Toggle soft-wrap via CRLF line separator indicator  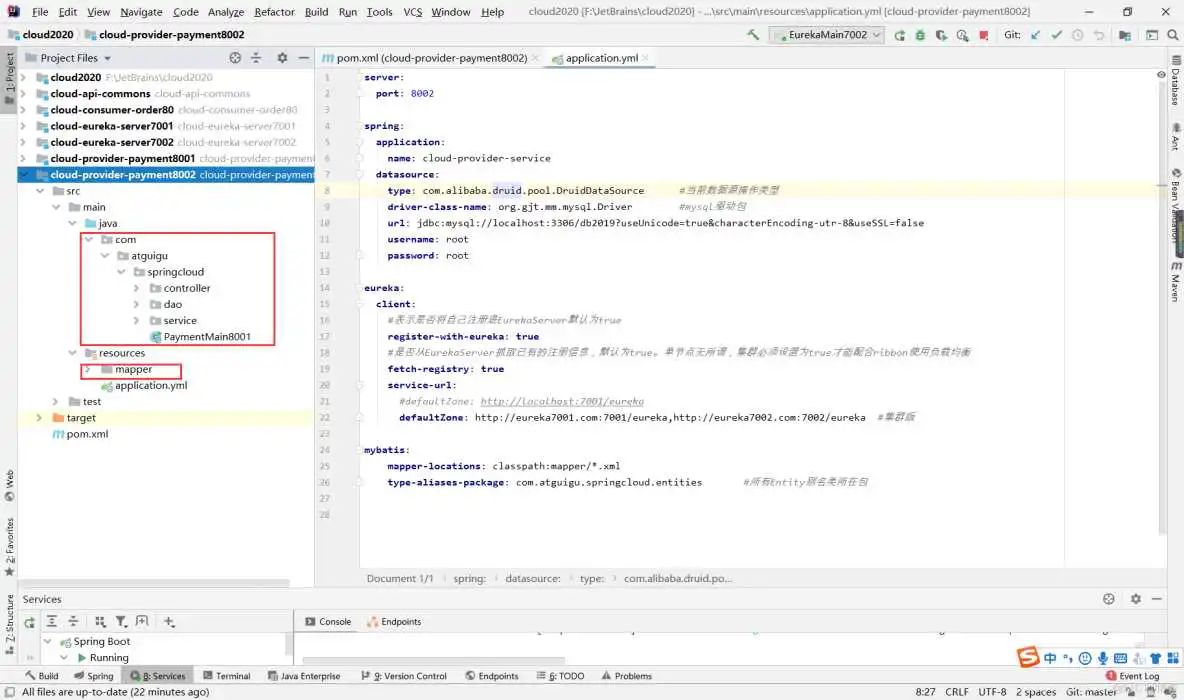(x=956, y=691)
